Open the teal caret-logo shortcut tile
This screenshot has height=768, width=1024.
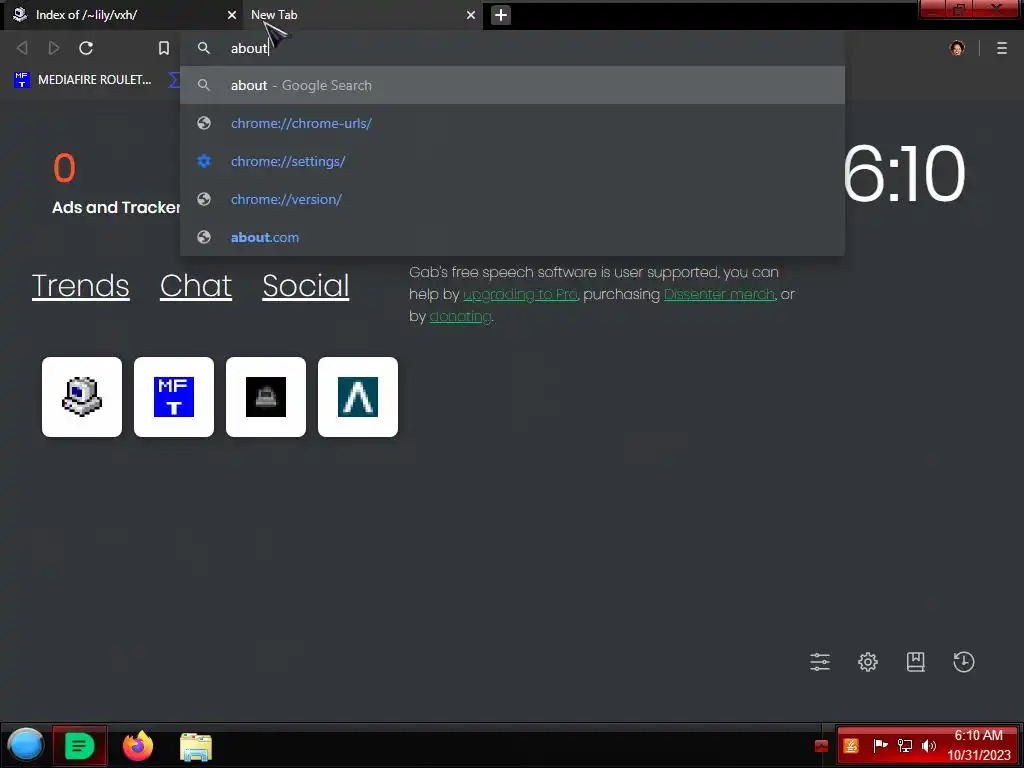click(358, 397)
